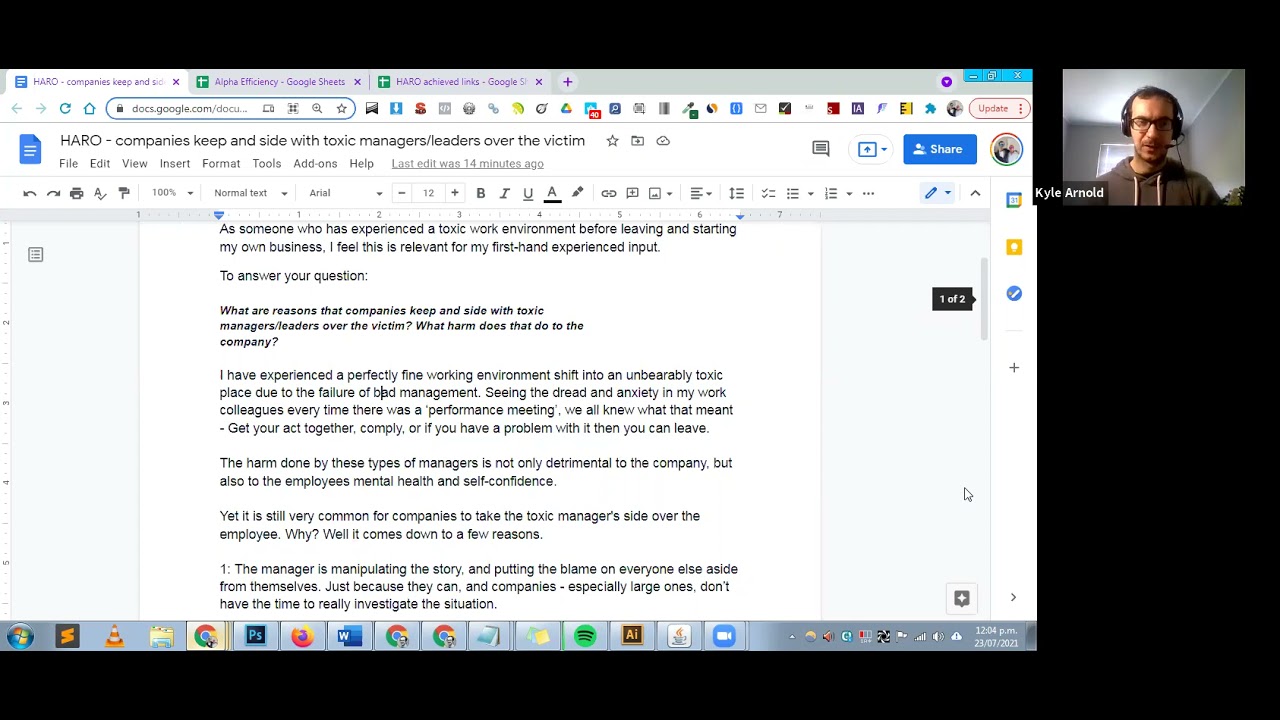1280x720 pixels.
Task: Open comment history icon
Action: point(821,149)
